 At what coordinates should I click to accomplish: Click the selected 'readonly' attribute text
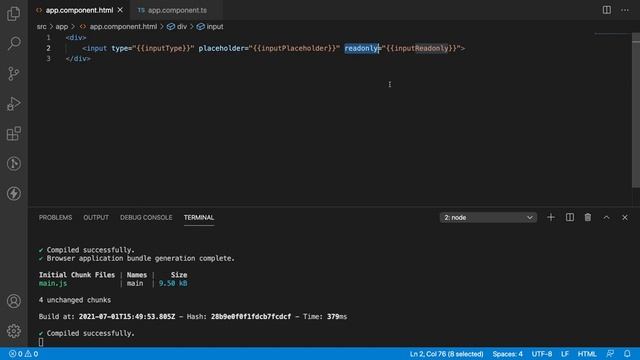[362, 48]
